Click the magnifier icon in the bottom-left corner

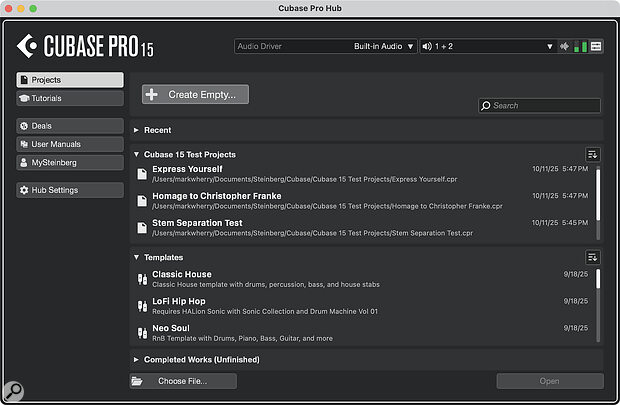[13, 391]
